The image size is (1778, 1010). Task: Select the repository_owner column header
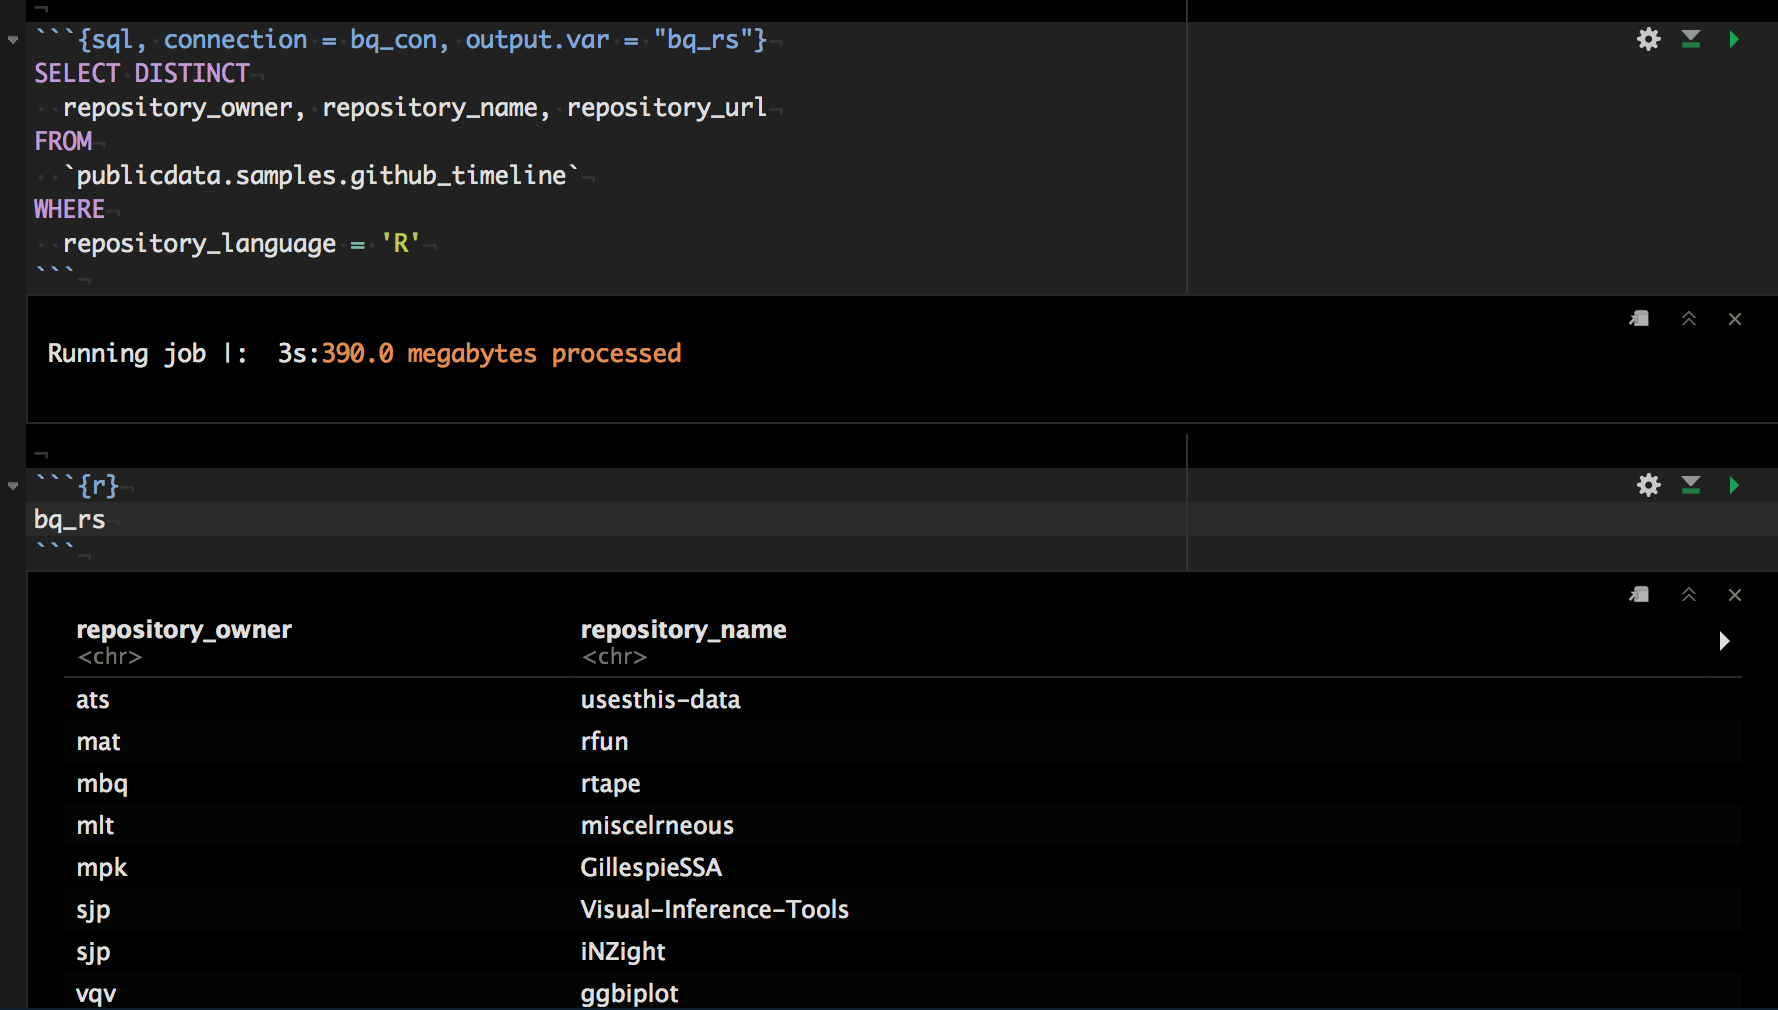pos(184,629)
